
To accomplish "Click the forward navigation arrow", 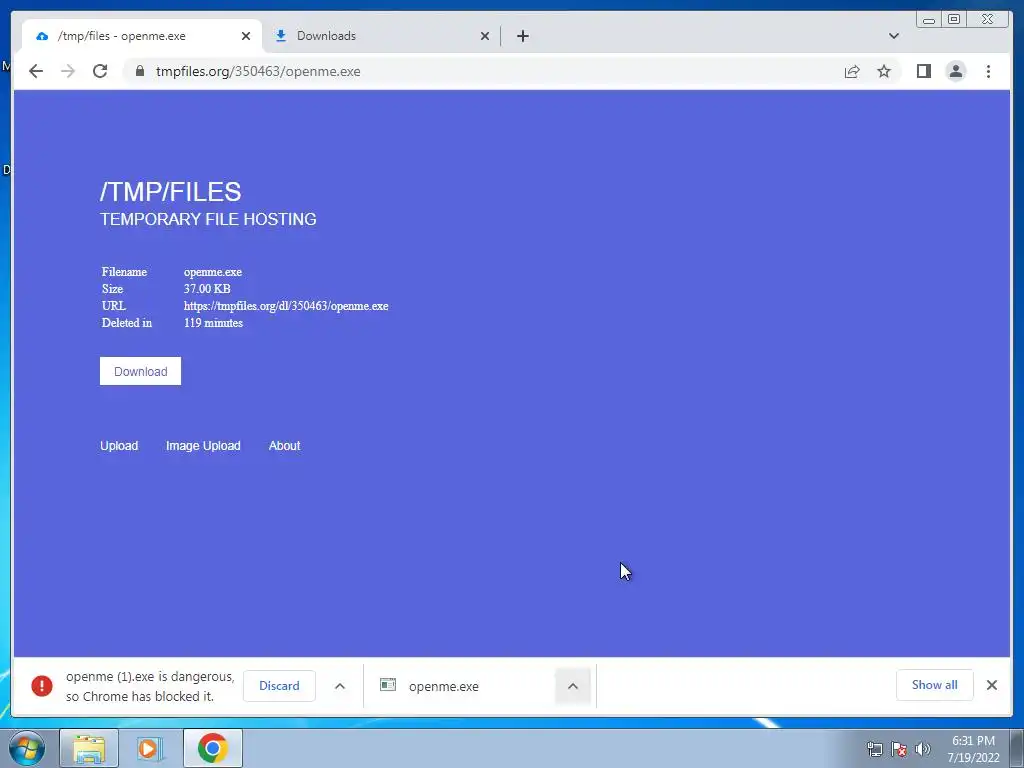I will [68, 71].
